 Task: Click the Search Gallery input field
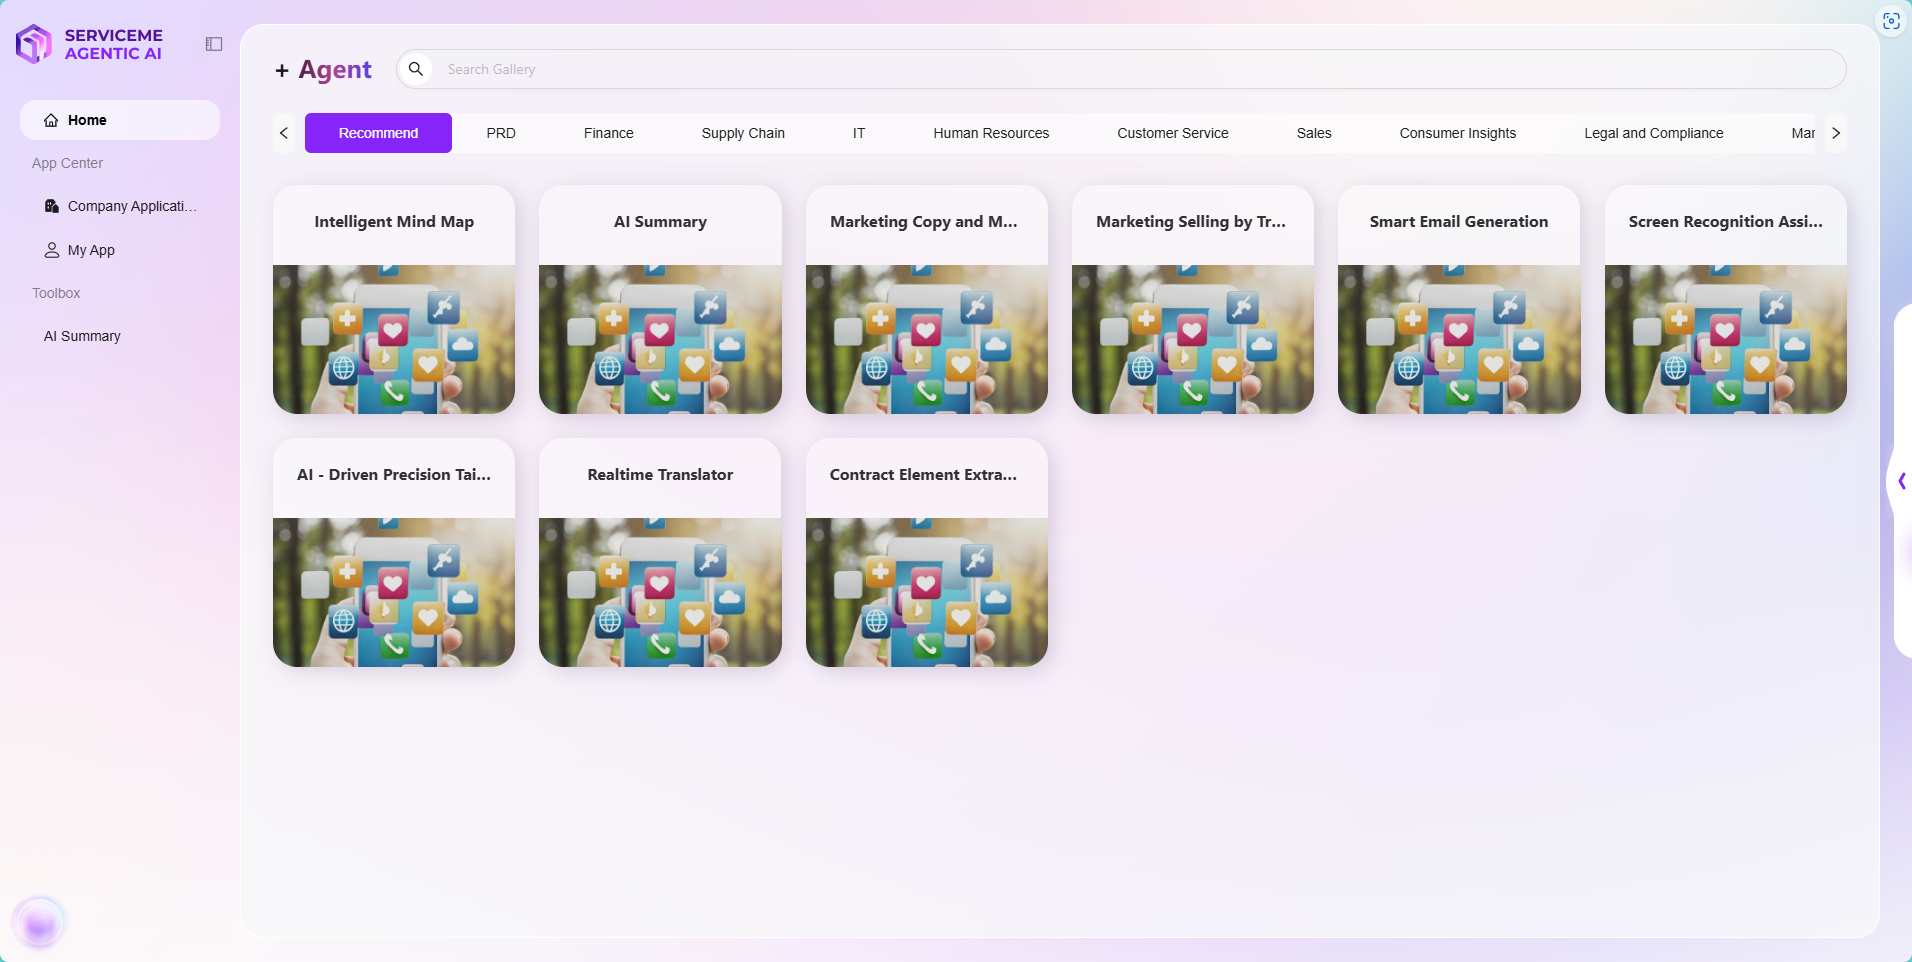[1121, 69]
